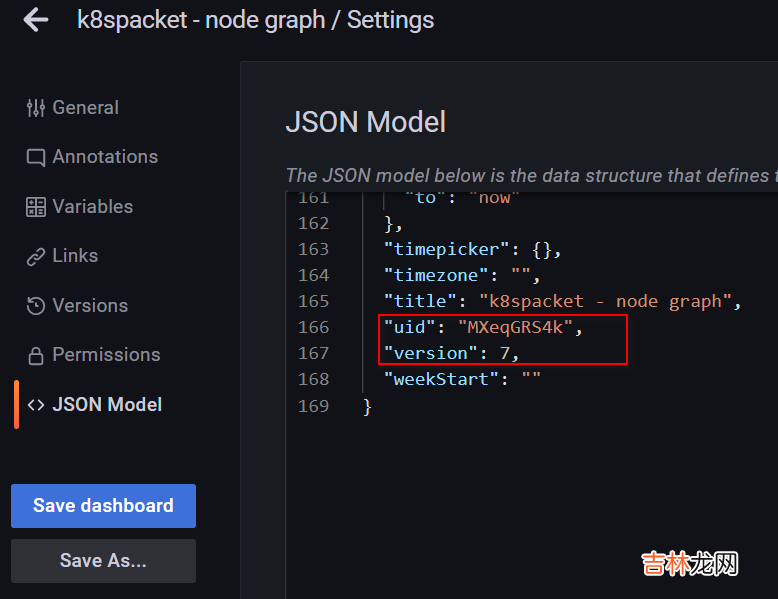Open the Links settings section

point(75,256)
